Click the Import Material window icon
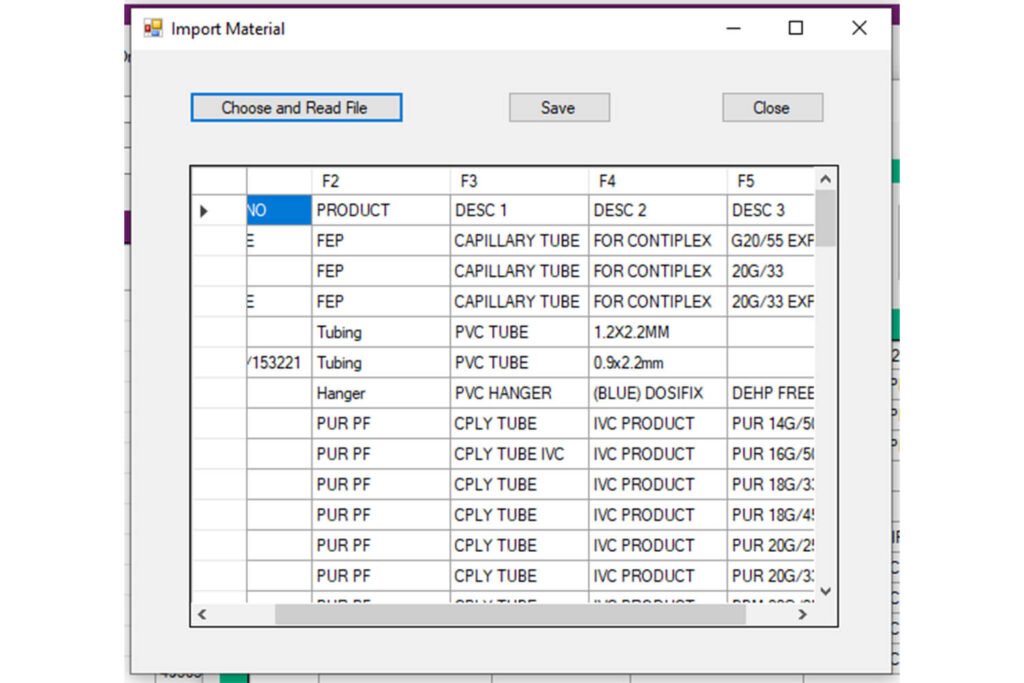The image size is (1024, 683). pyautogui.click(x=153, y=28)
